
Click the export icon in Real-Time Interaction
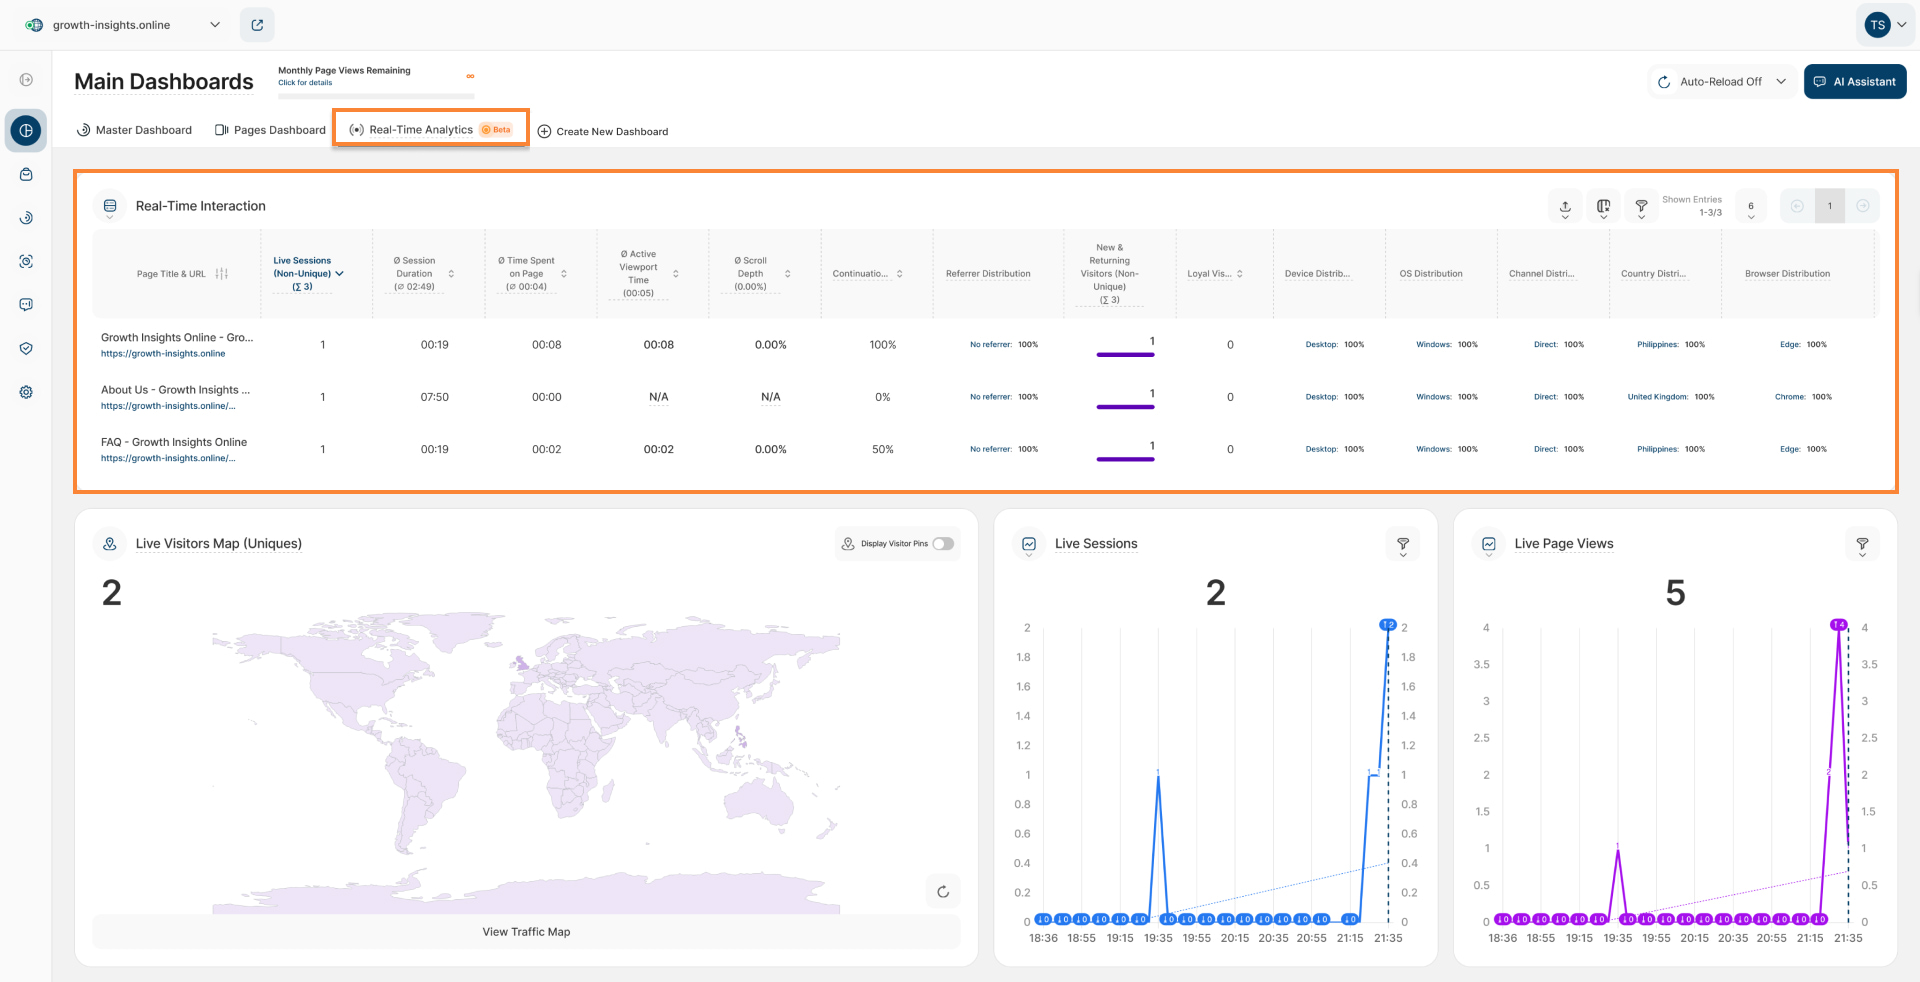tap(1565, 206)
